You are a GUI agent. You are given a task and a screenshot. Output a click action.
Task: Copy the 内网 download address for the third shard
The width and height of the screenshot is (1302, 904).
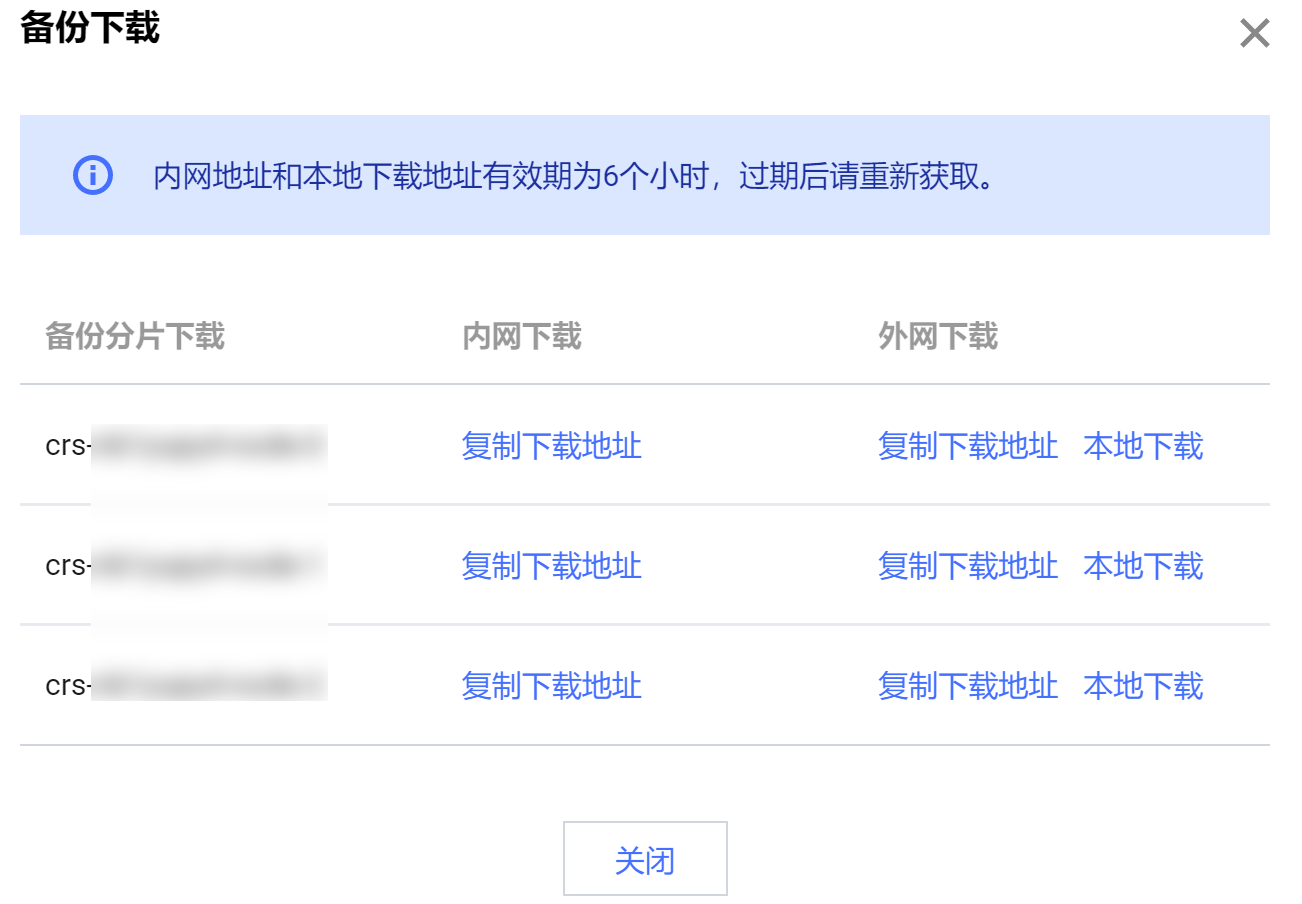(x=551, y=686)
